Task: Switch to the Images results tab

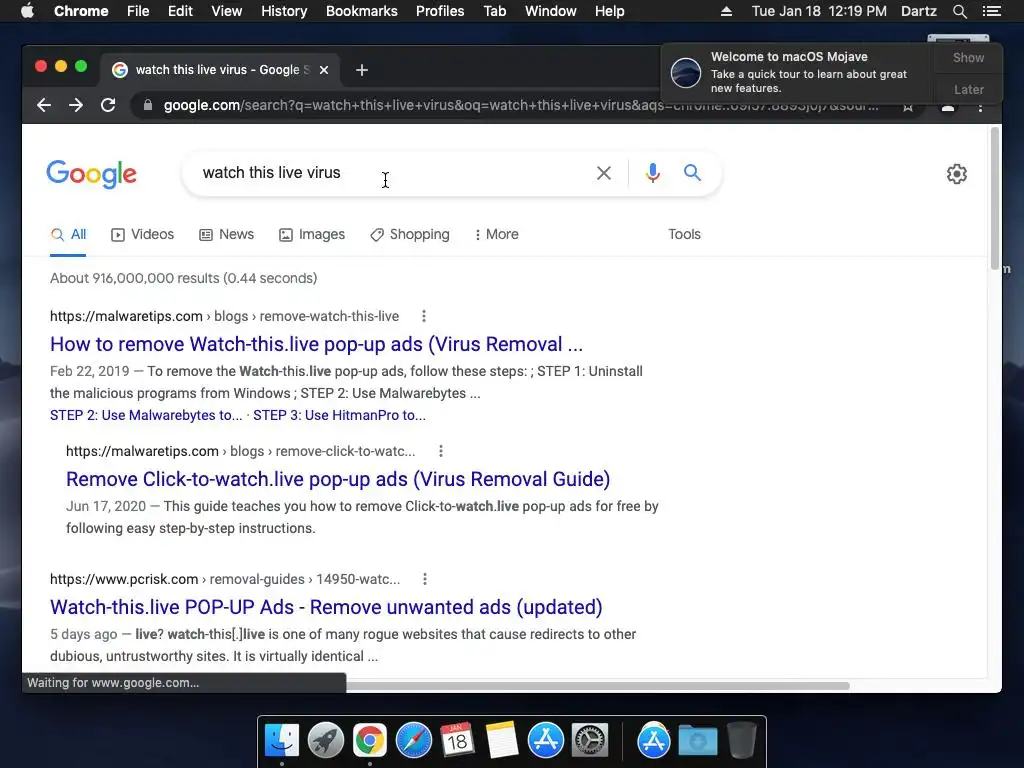Action: tap(312, 234)
